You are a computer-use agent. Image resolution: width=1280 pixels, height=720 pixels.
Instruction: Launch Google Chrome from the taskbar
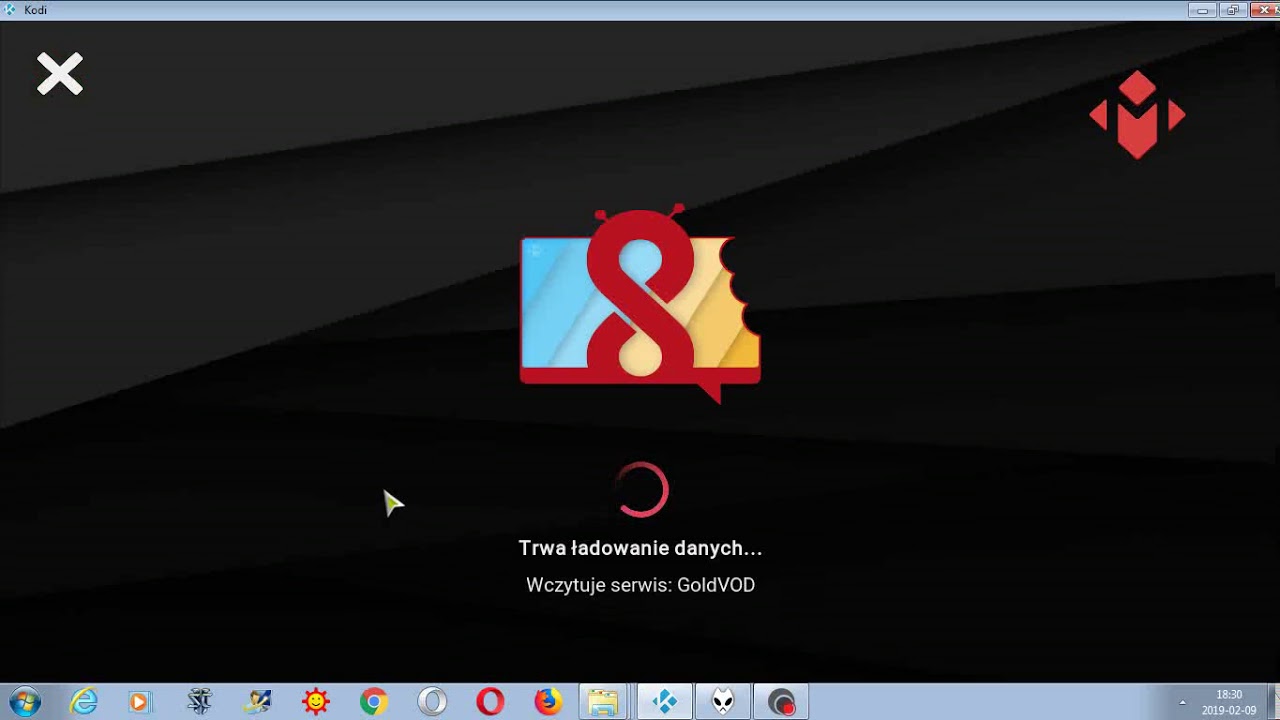pyautogui.click(x=374, y=702)
